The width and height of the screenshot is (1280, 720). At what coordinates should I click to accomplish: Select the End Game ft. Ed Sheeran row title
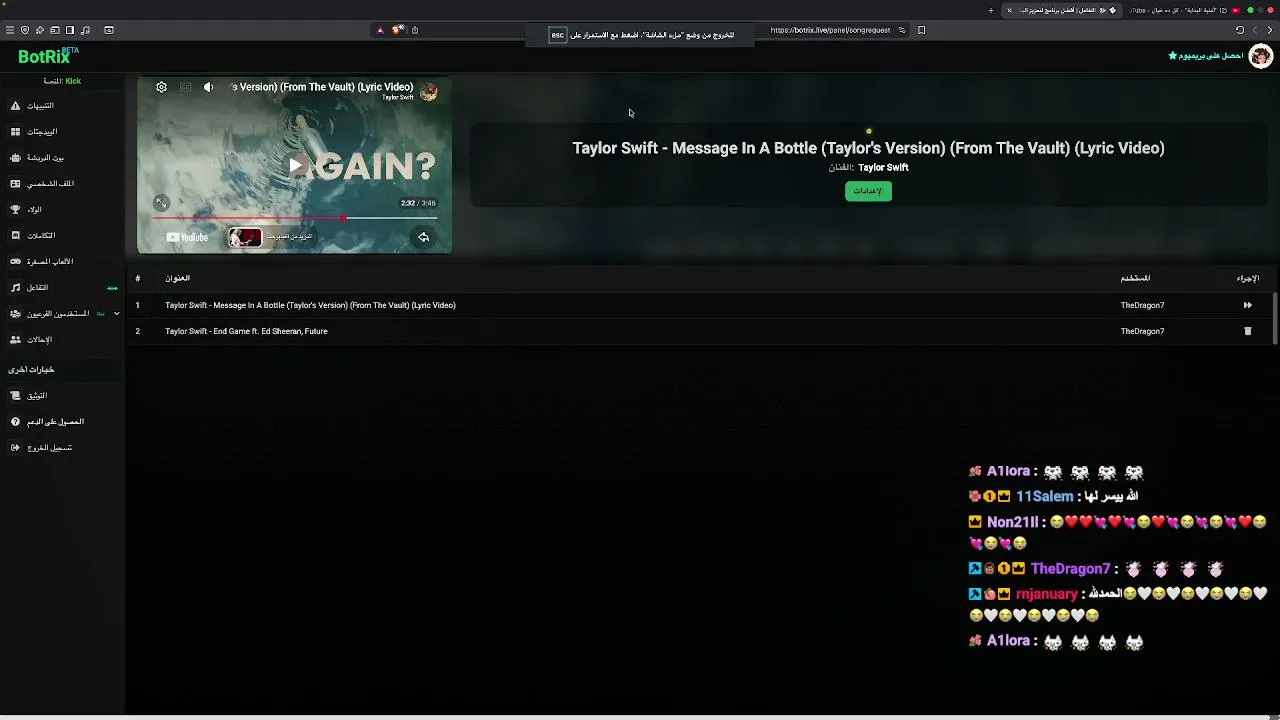coord(246,331)
